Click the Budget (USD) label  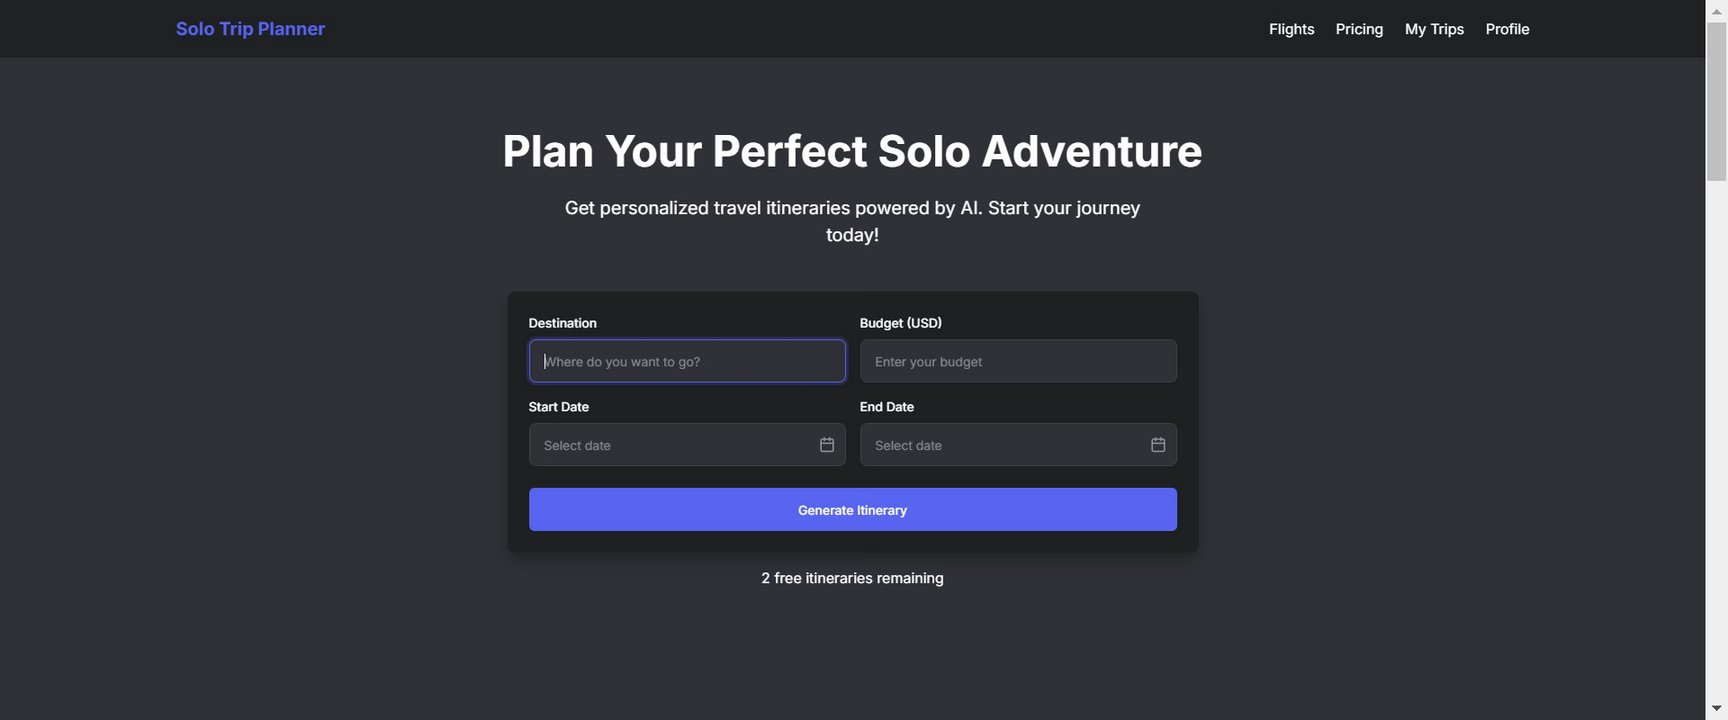point(900,323)
